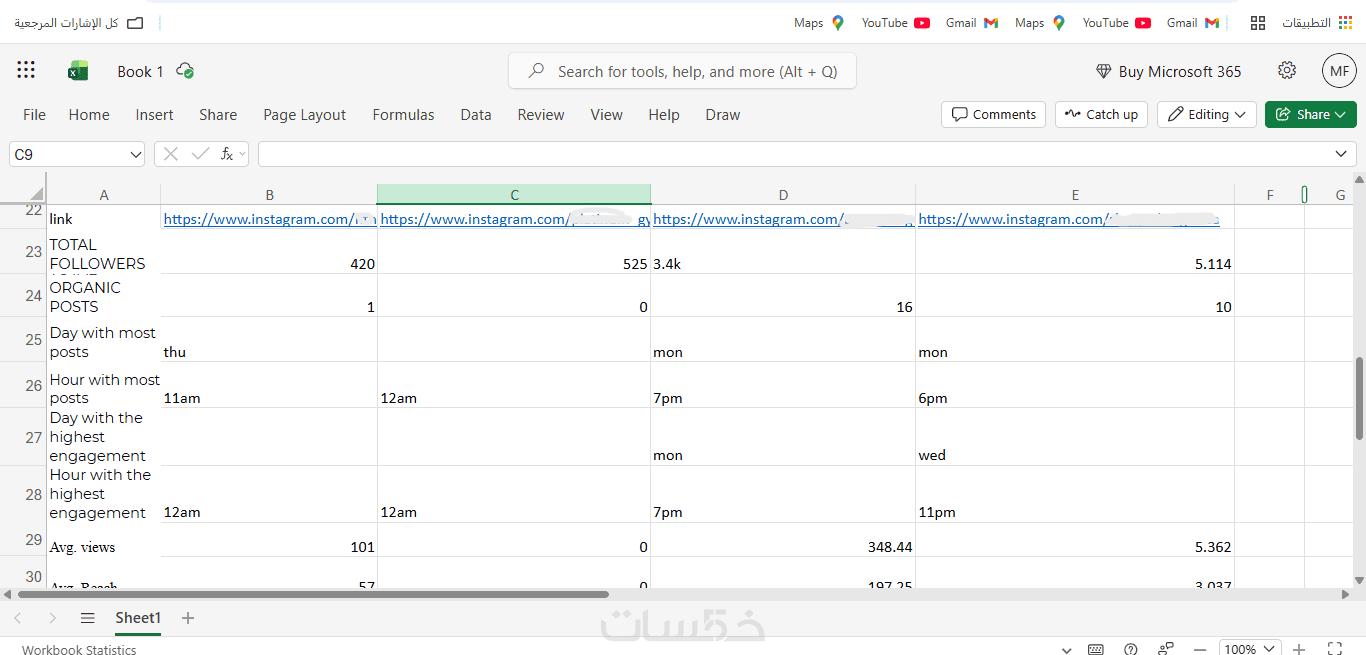Image resolution: width=1366 pixels, height=655 pixels.
Task: Select the 11pm cell
Action: 1075,495
